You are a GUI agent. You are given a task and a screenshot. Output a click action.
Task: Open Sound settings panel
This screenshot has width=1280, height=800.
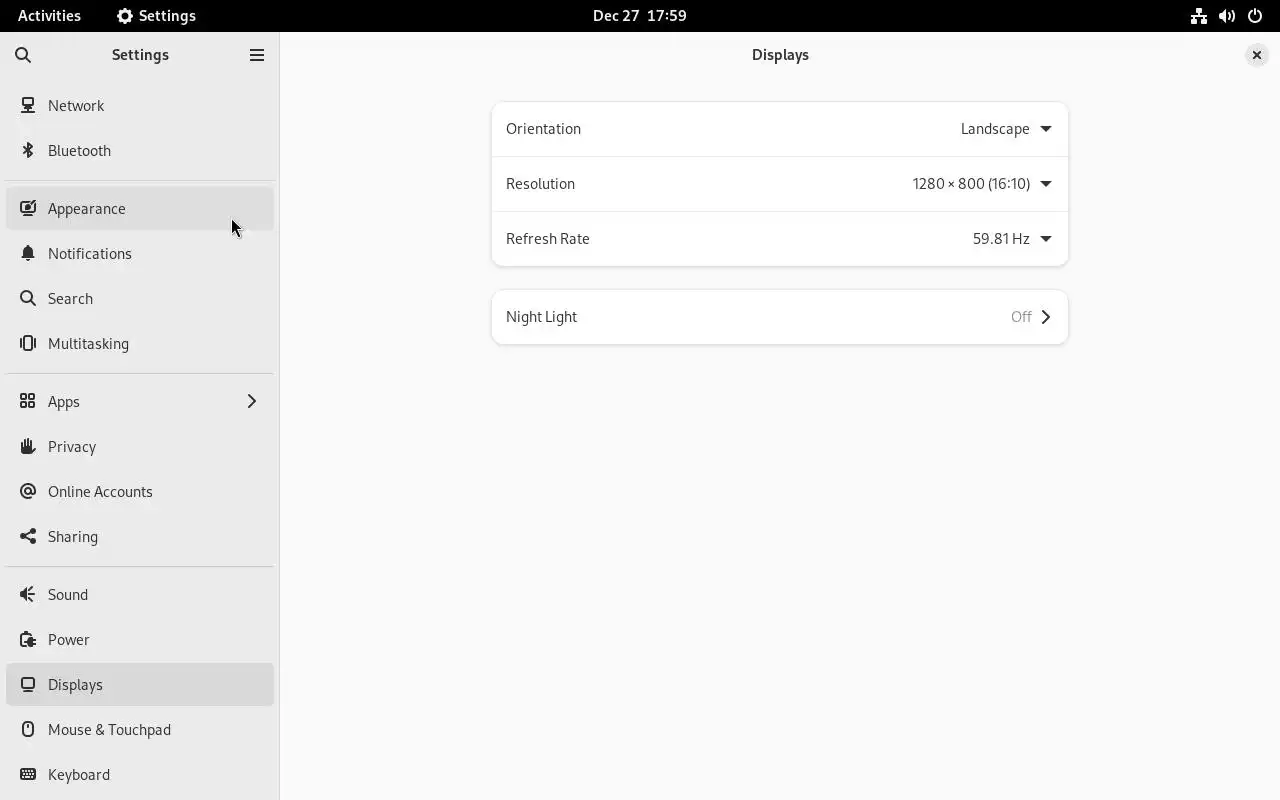point(140,594)
